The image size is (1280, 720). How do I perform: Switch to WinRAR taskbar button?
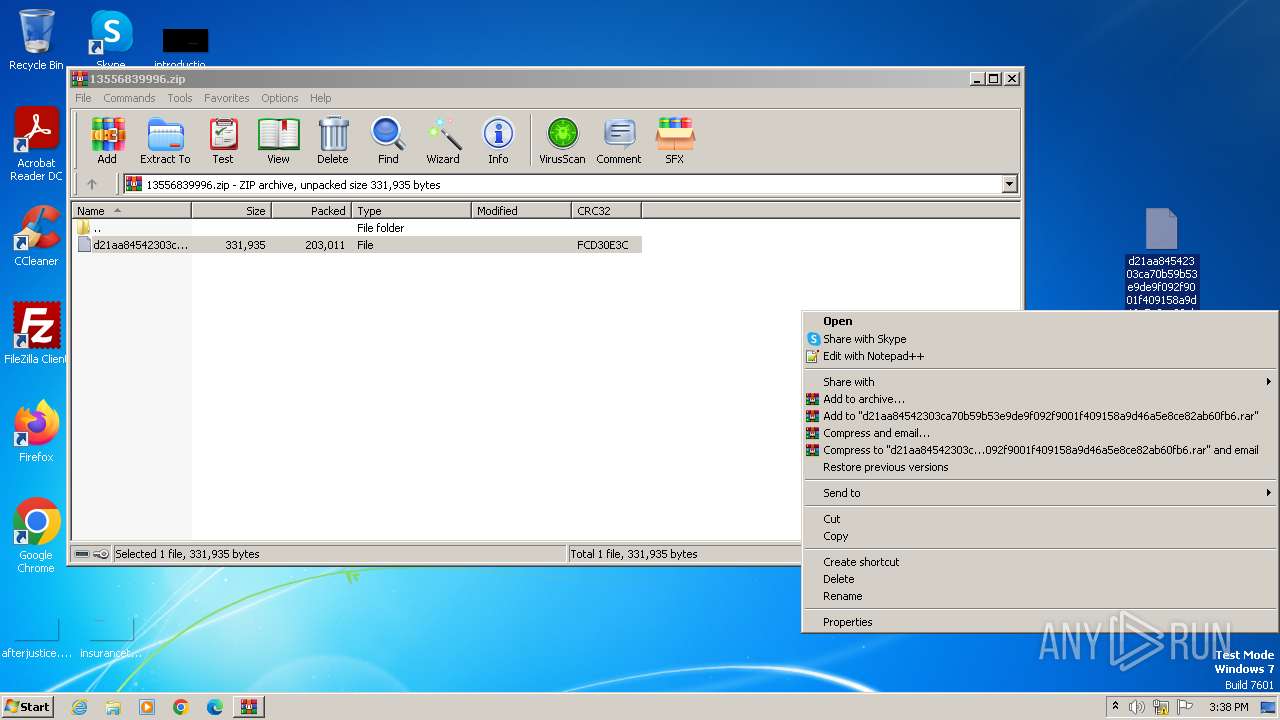coord(249,707)
